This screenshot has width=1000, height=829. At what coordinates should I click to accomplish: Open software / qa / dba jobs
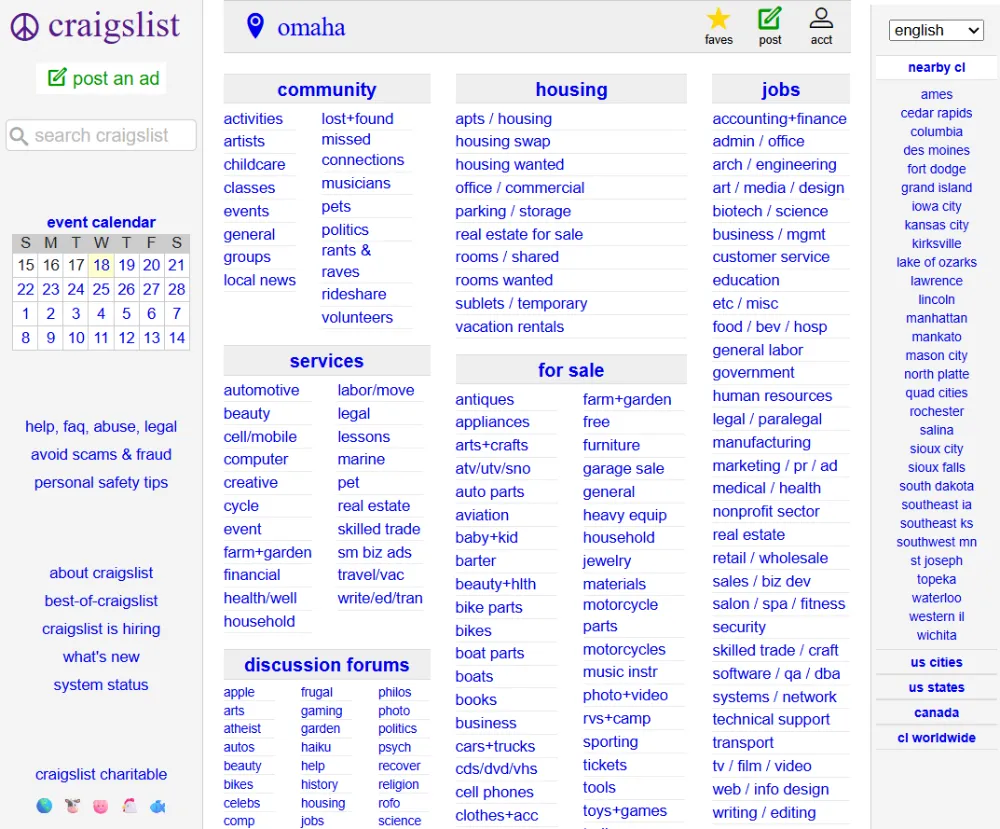[776, 673]
